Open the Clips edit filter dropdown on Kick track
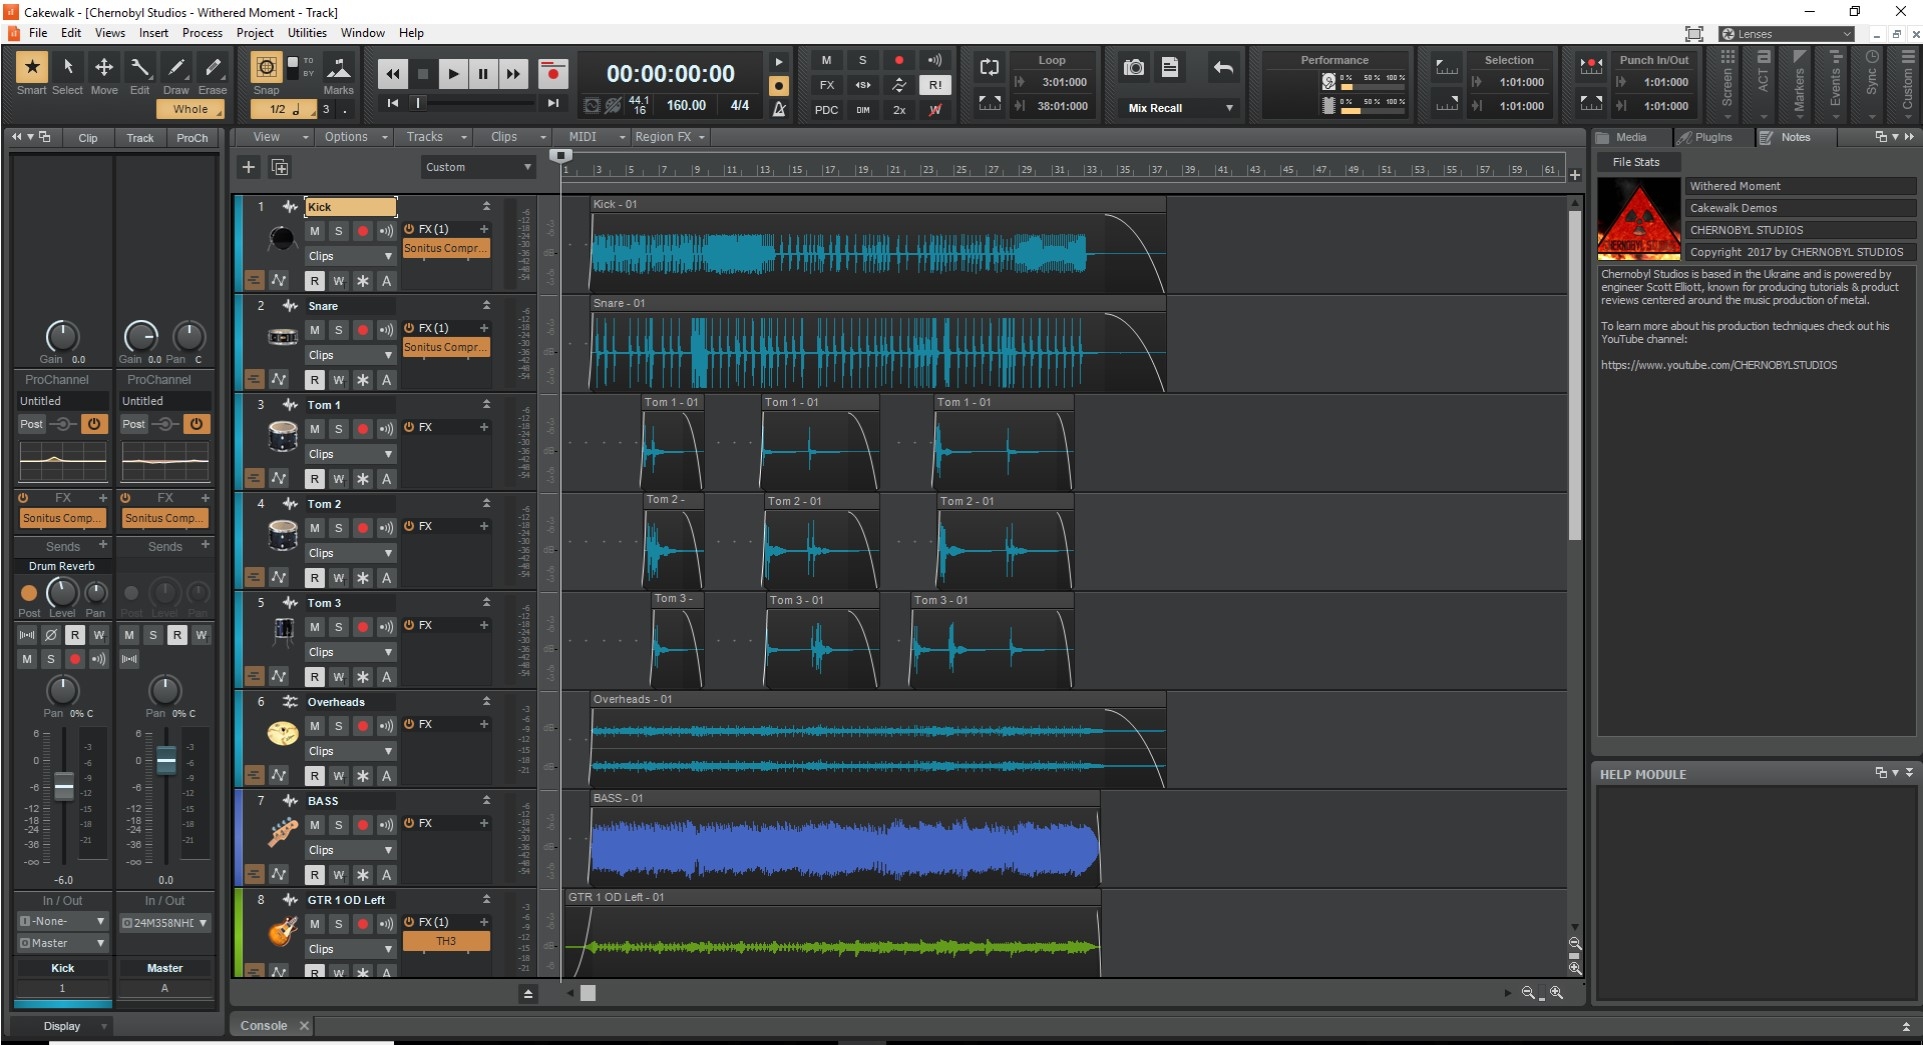1923x1045 pixels. [350, 256]
